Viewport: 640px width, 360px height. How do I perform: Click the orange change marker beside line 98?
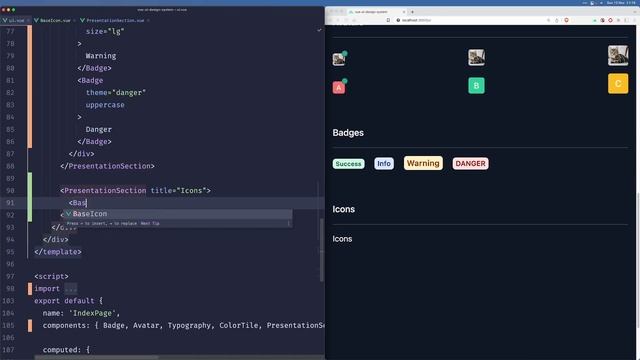click(30, 289)
